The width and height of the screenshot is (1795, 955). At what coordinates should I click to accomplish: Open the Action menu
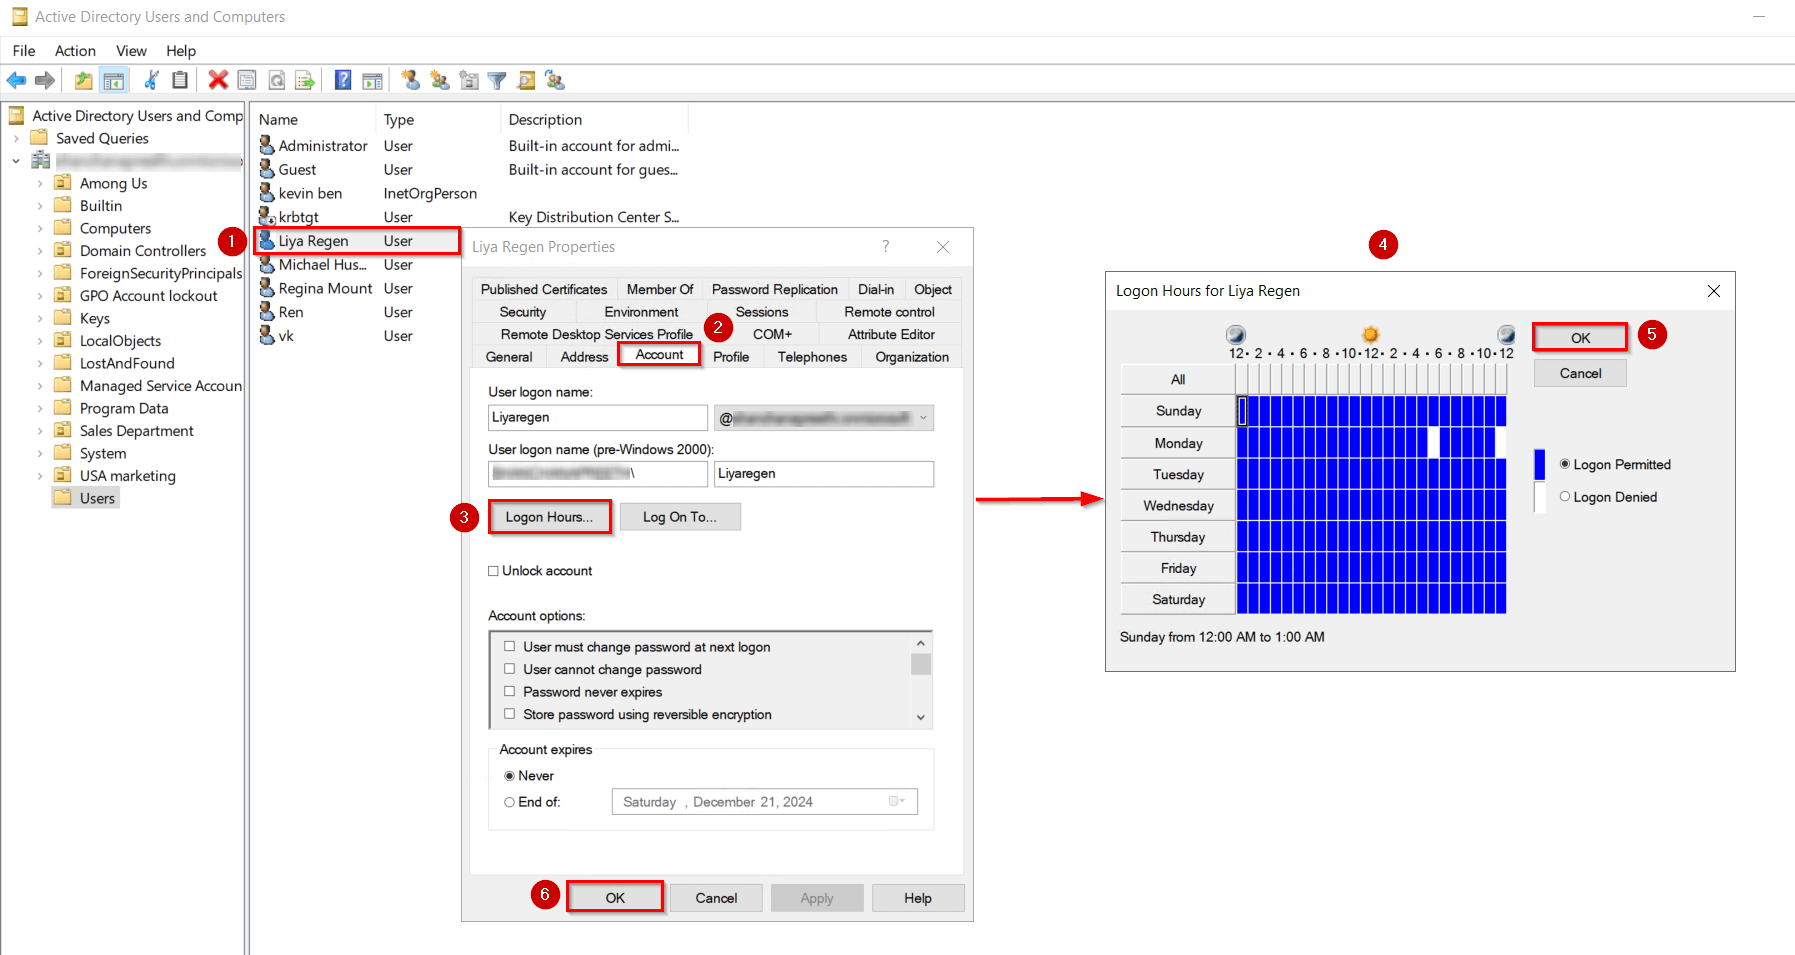[x=75, y=50]
